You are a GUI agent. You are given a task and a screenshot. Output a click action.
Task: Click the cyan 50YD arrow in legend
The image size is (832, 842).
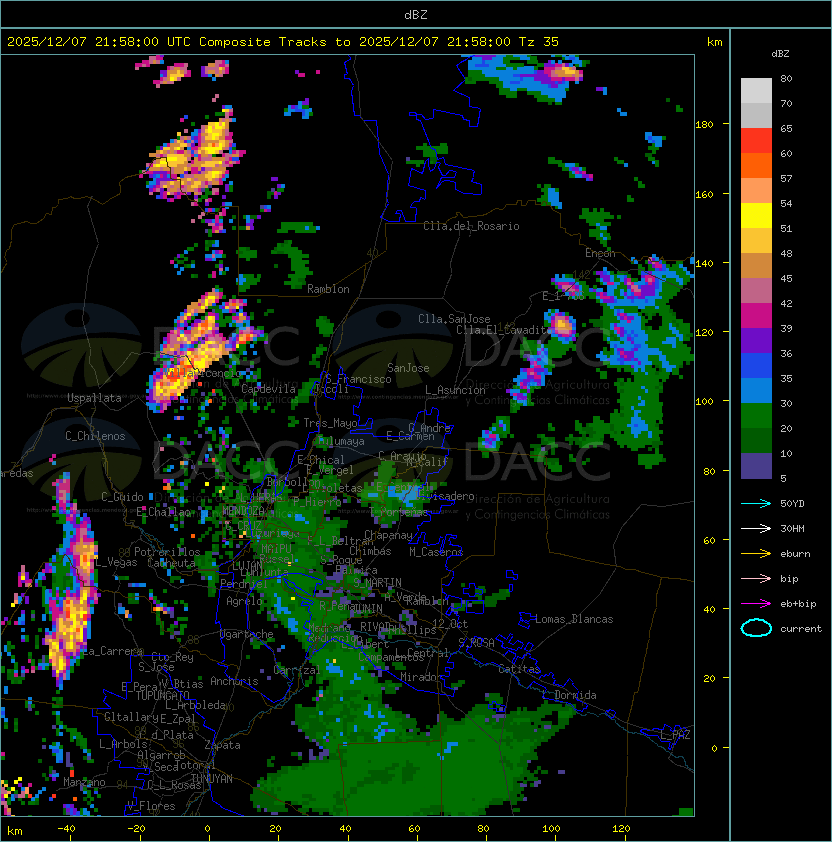(x=756, y=504)
